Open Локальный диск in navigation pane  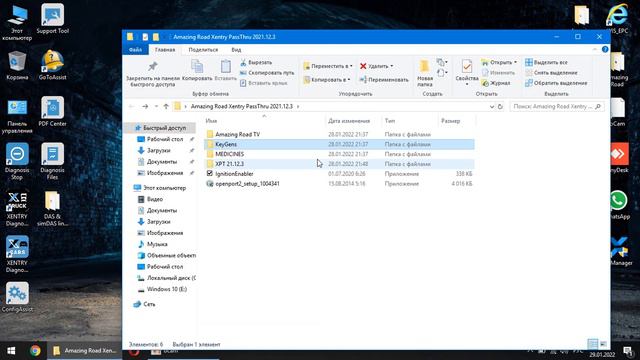tap(171, 278)
